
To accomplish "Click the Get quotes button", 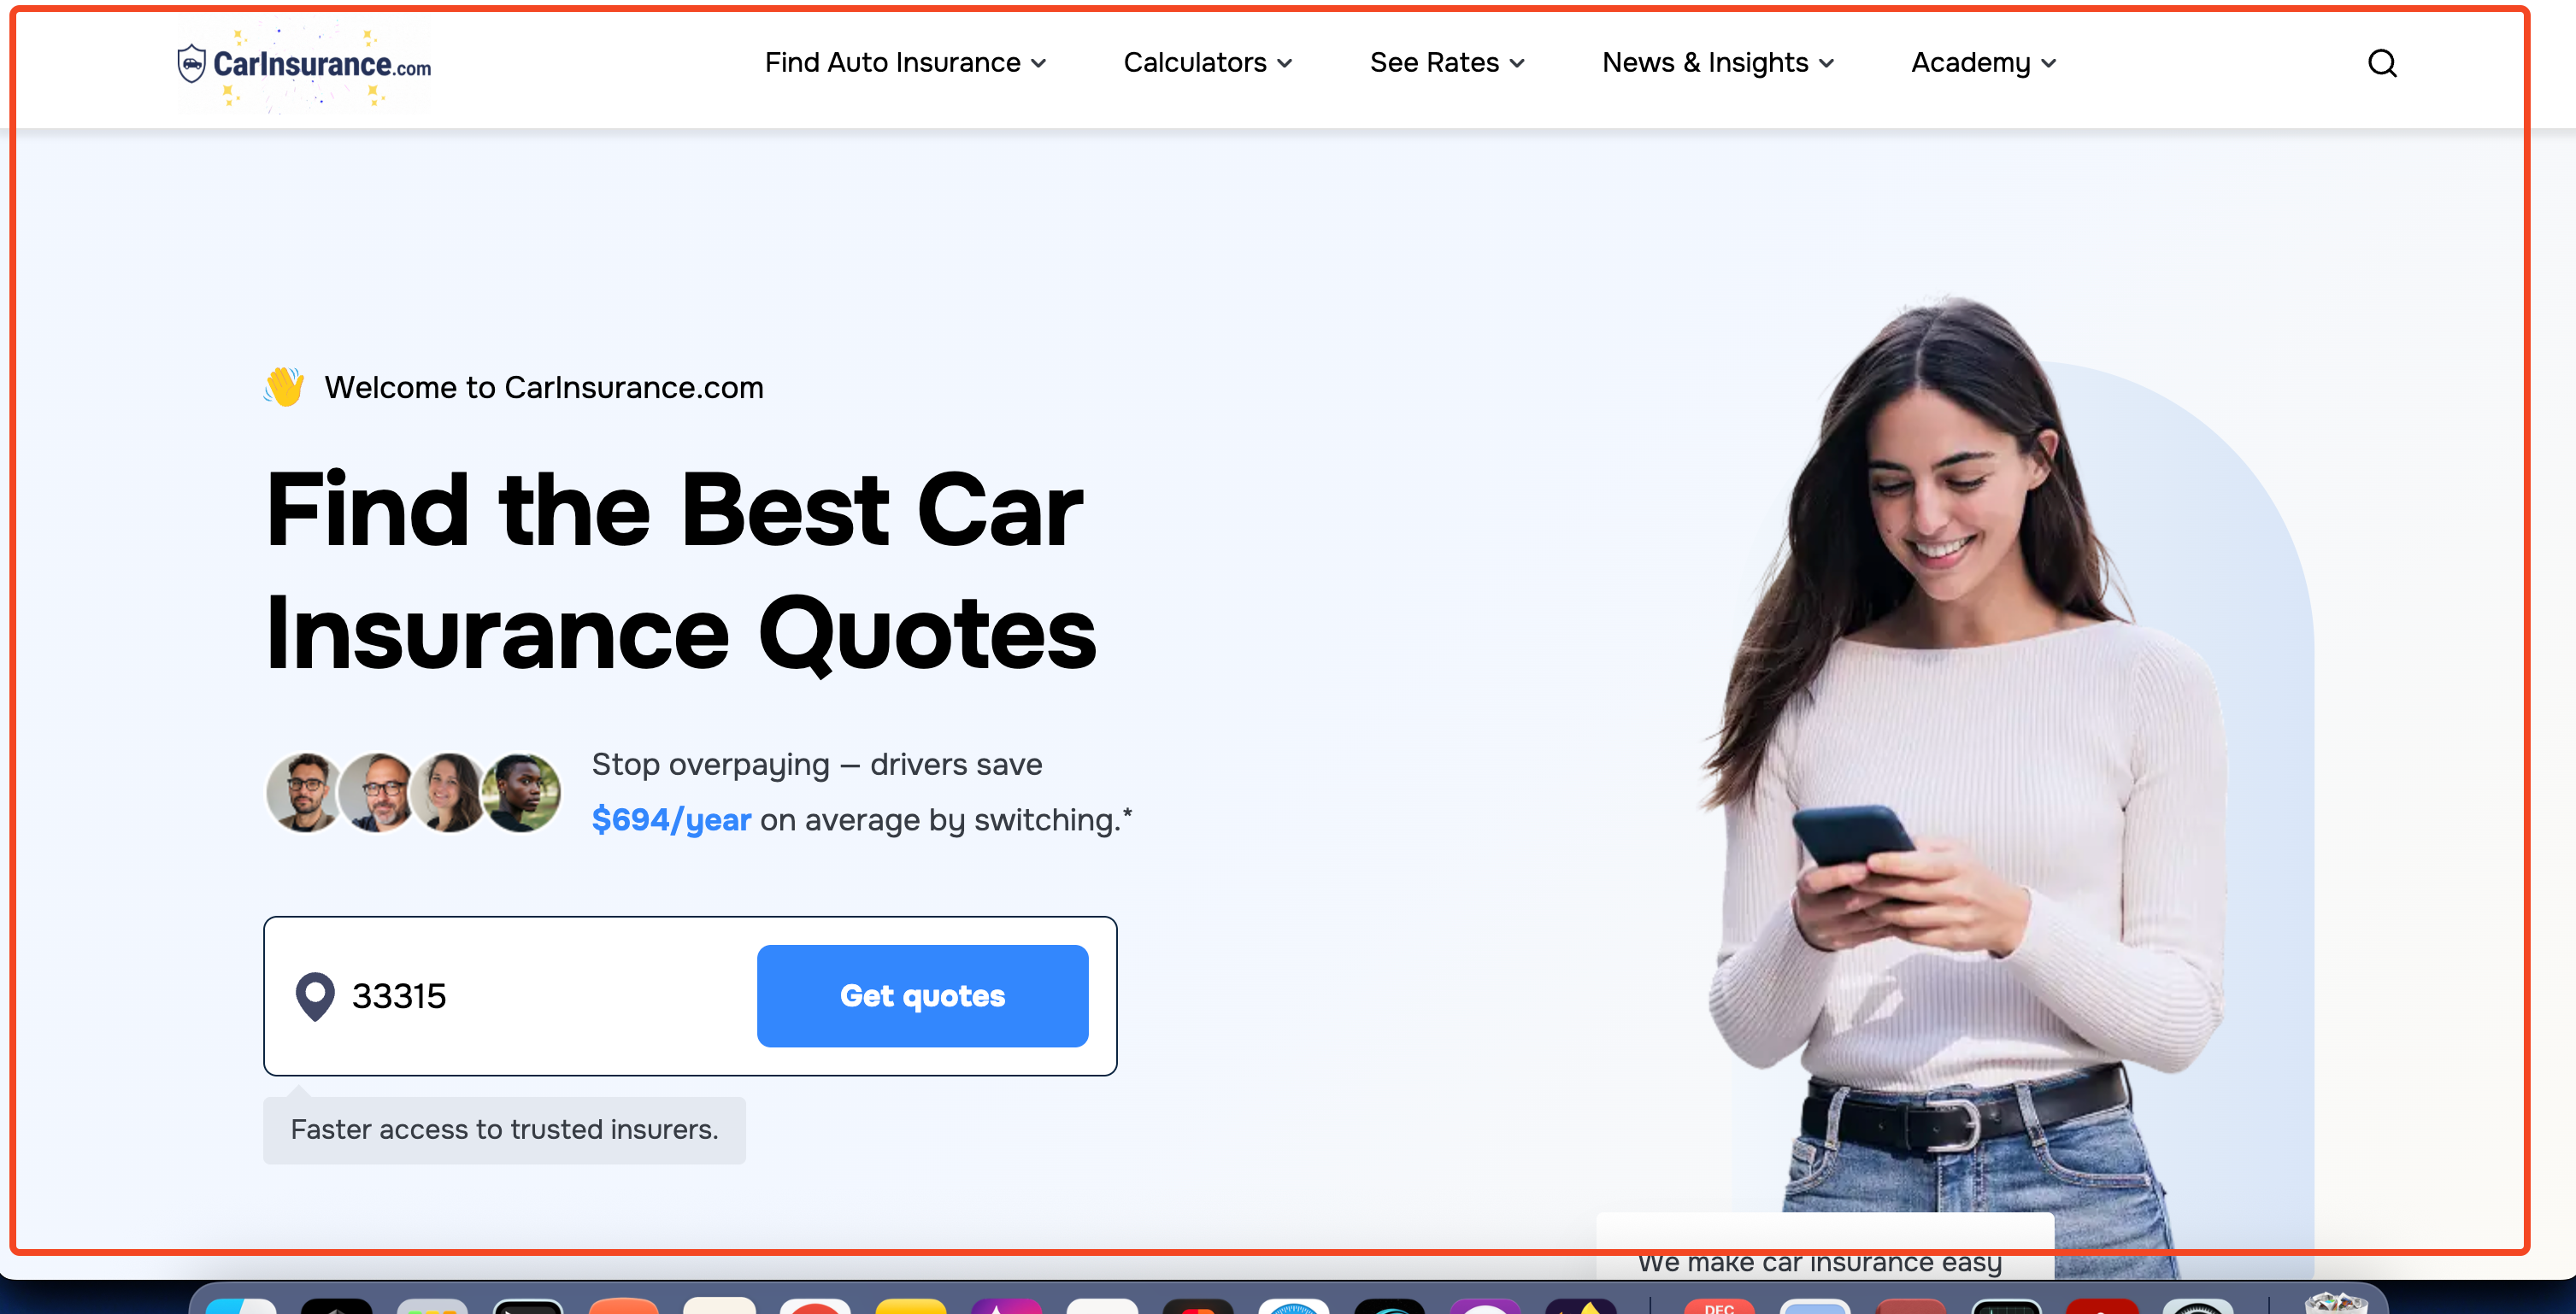I will pyautogui.click(x=922, y=995).
